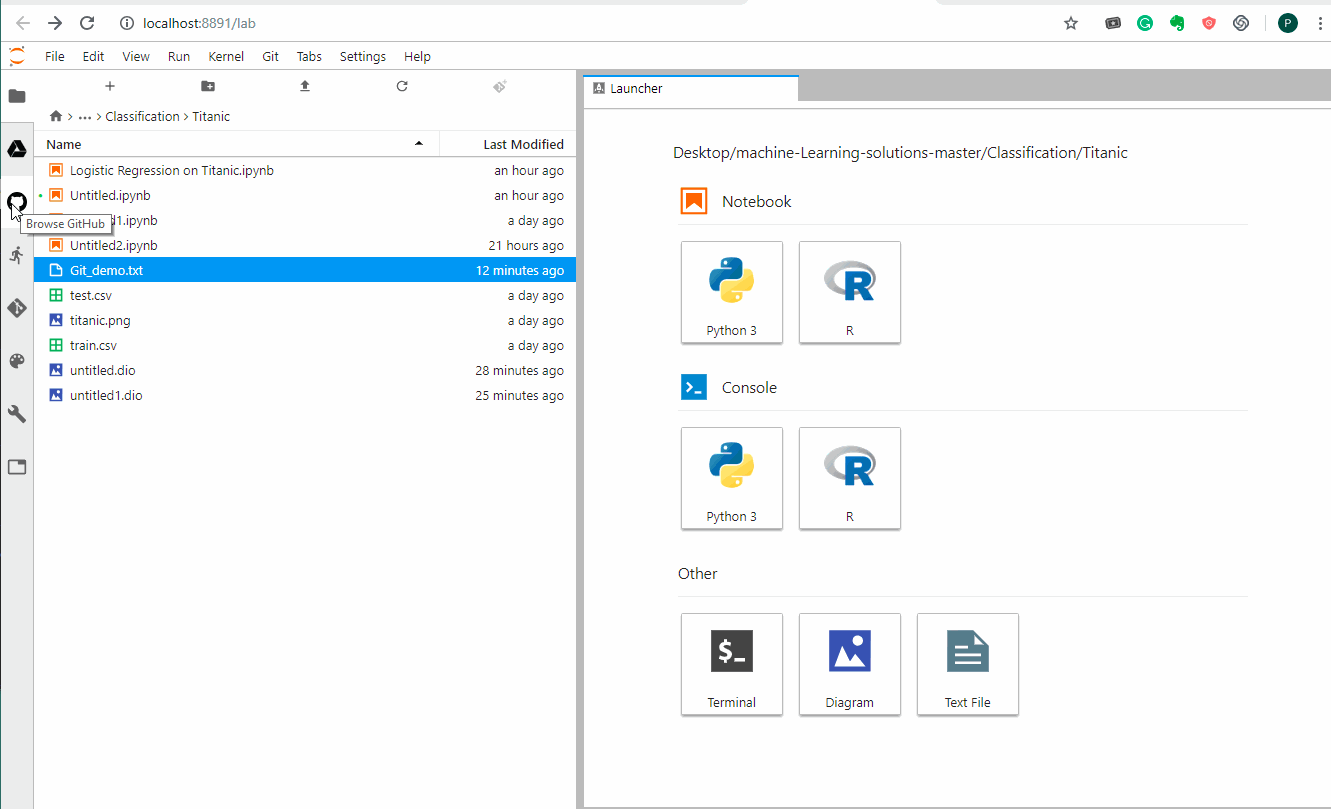Launch a Python 3 notebook
The image size is (1331, 809).
point(731,292)
